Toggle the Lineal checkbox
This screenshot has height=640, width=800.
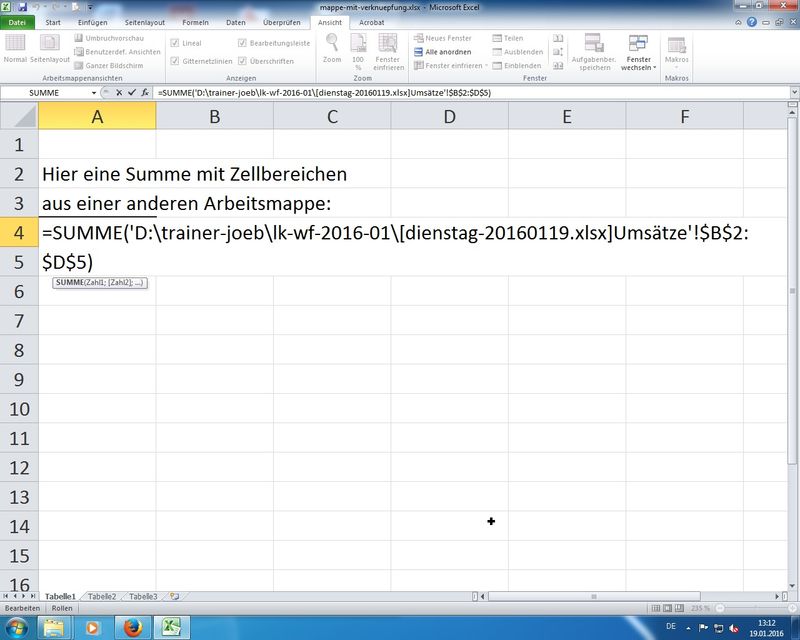coord(175,43)
